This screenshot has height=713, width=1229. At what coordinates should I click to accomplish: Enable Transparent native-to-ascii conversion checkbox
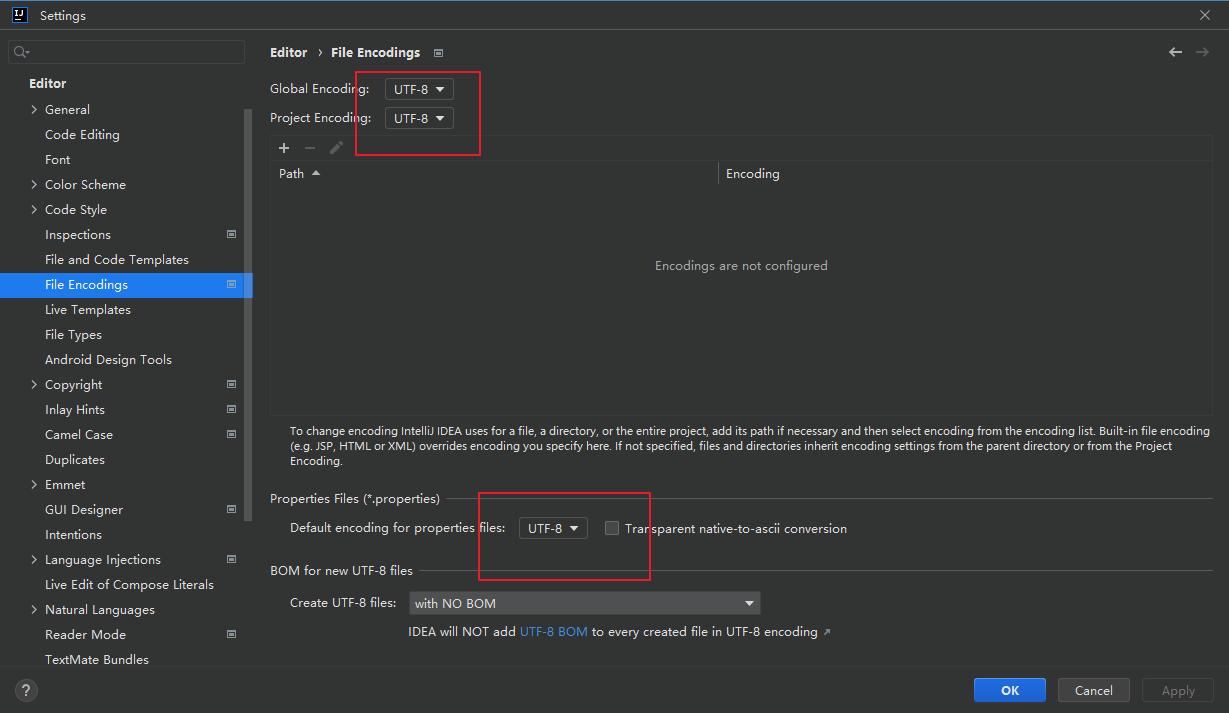point(612,528)
